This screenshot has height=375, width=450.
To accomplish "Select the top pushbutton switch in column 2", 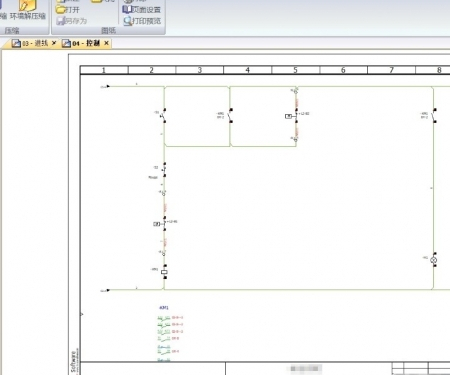I will pyautogui.click(x=163, y=116).
